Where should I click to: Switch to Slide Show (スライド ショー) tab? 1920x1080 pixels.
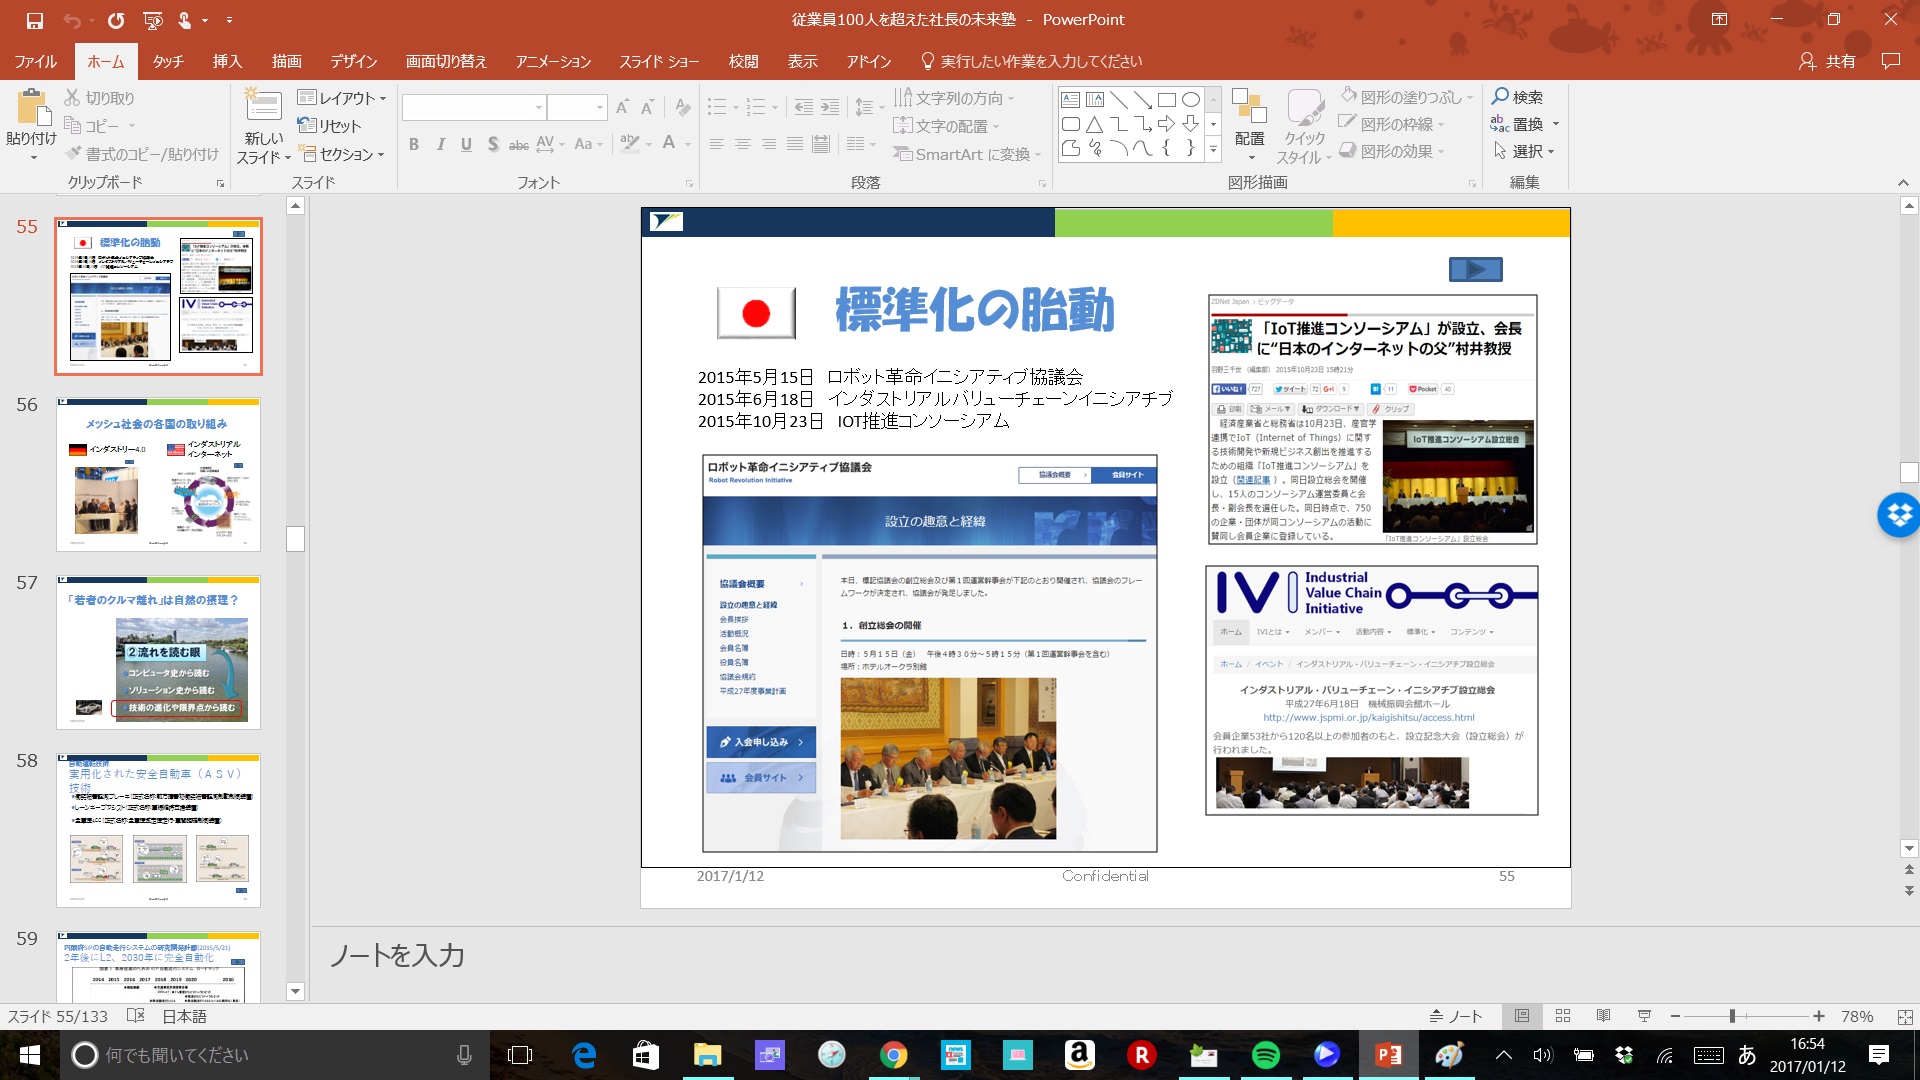(x=659, y=61)
